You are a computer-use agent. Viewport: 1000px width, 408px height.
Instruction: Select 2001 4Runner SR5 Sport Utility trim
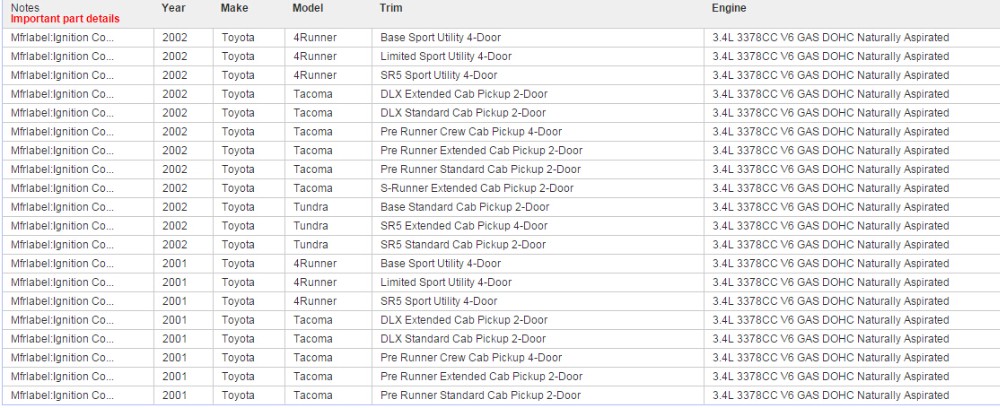point(439,301)
